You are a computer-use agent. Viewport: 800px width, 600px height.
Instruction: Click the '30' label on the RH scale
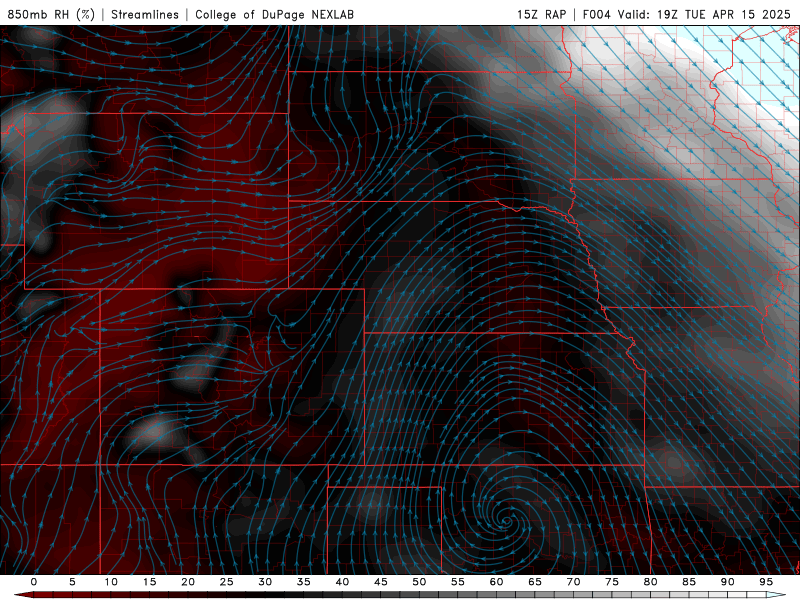(265, 582)
